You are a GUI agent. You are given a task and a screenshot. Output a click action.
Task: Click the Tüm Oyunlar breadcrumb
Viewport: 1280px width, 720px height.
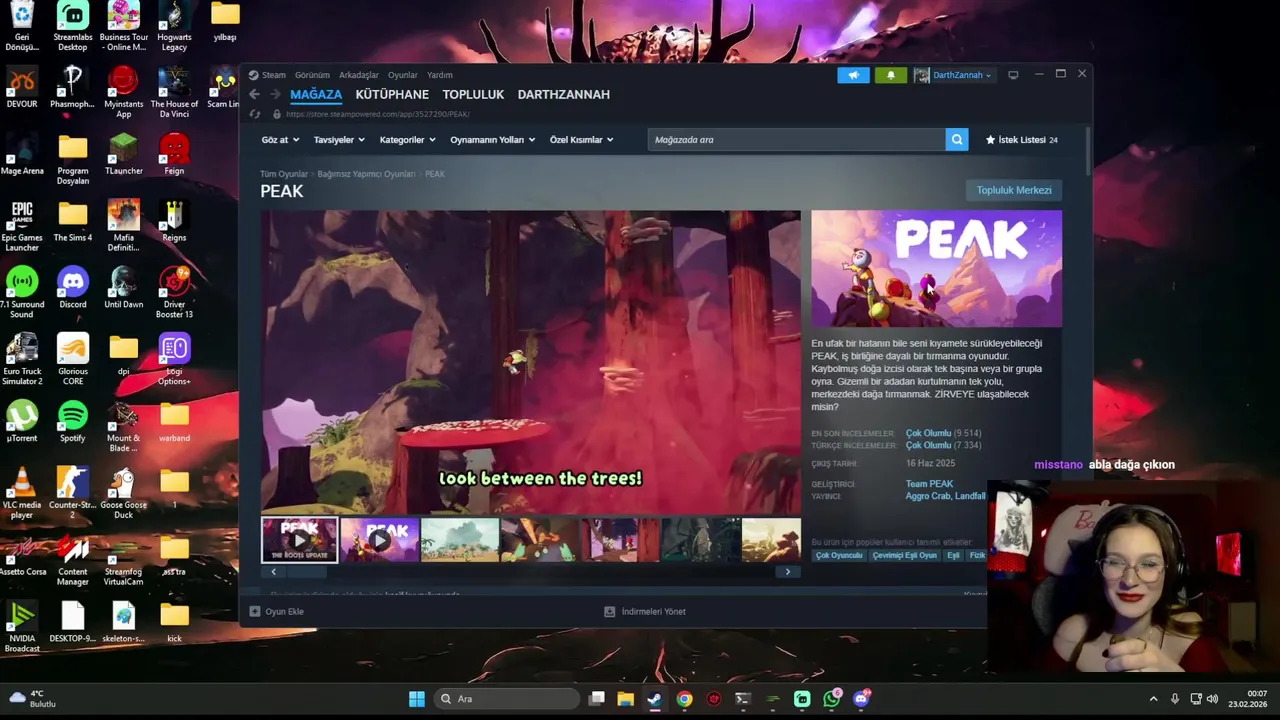[x=284, y=174]
